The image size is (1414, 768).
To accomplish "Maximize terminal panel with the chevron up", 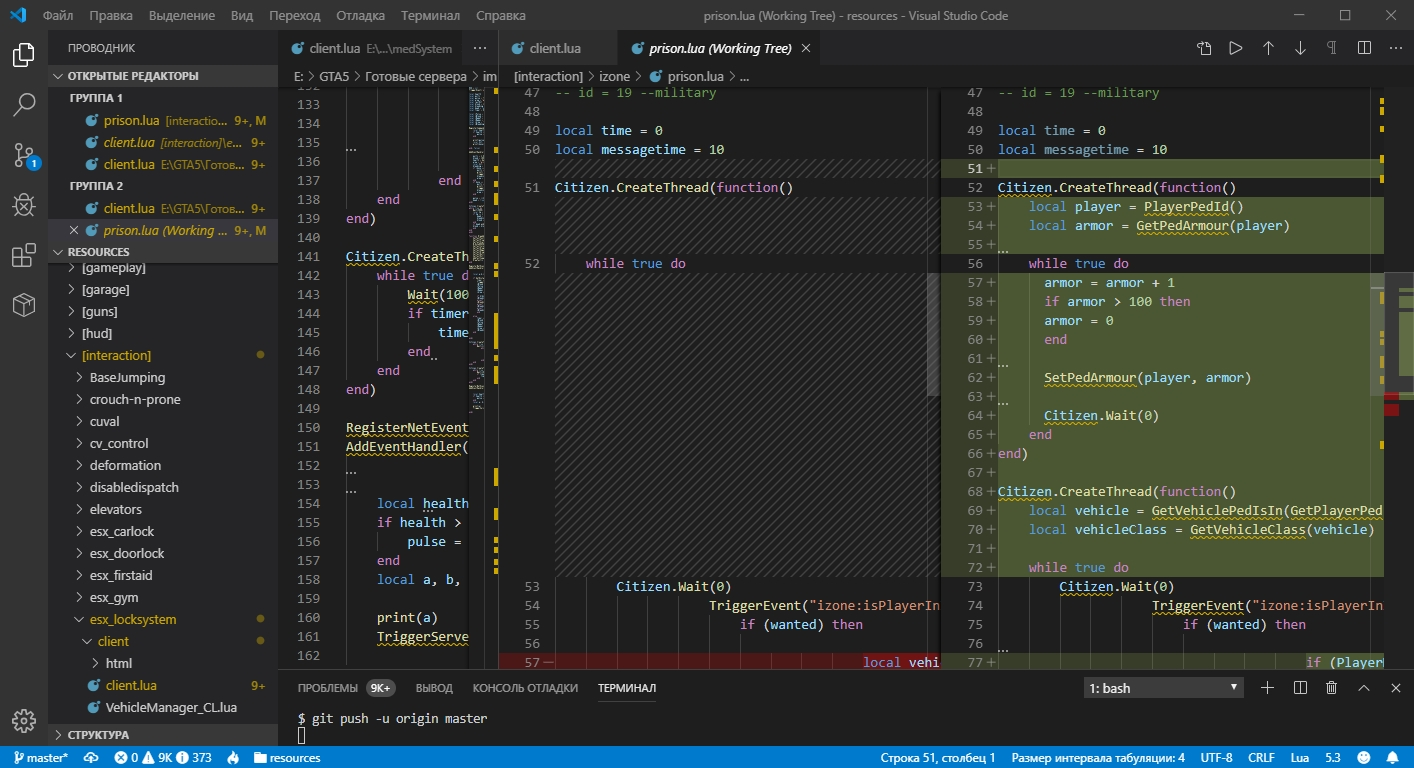I will 1363,688.
